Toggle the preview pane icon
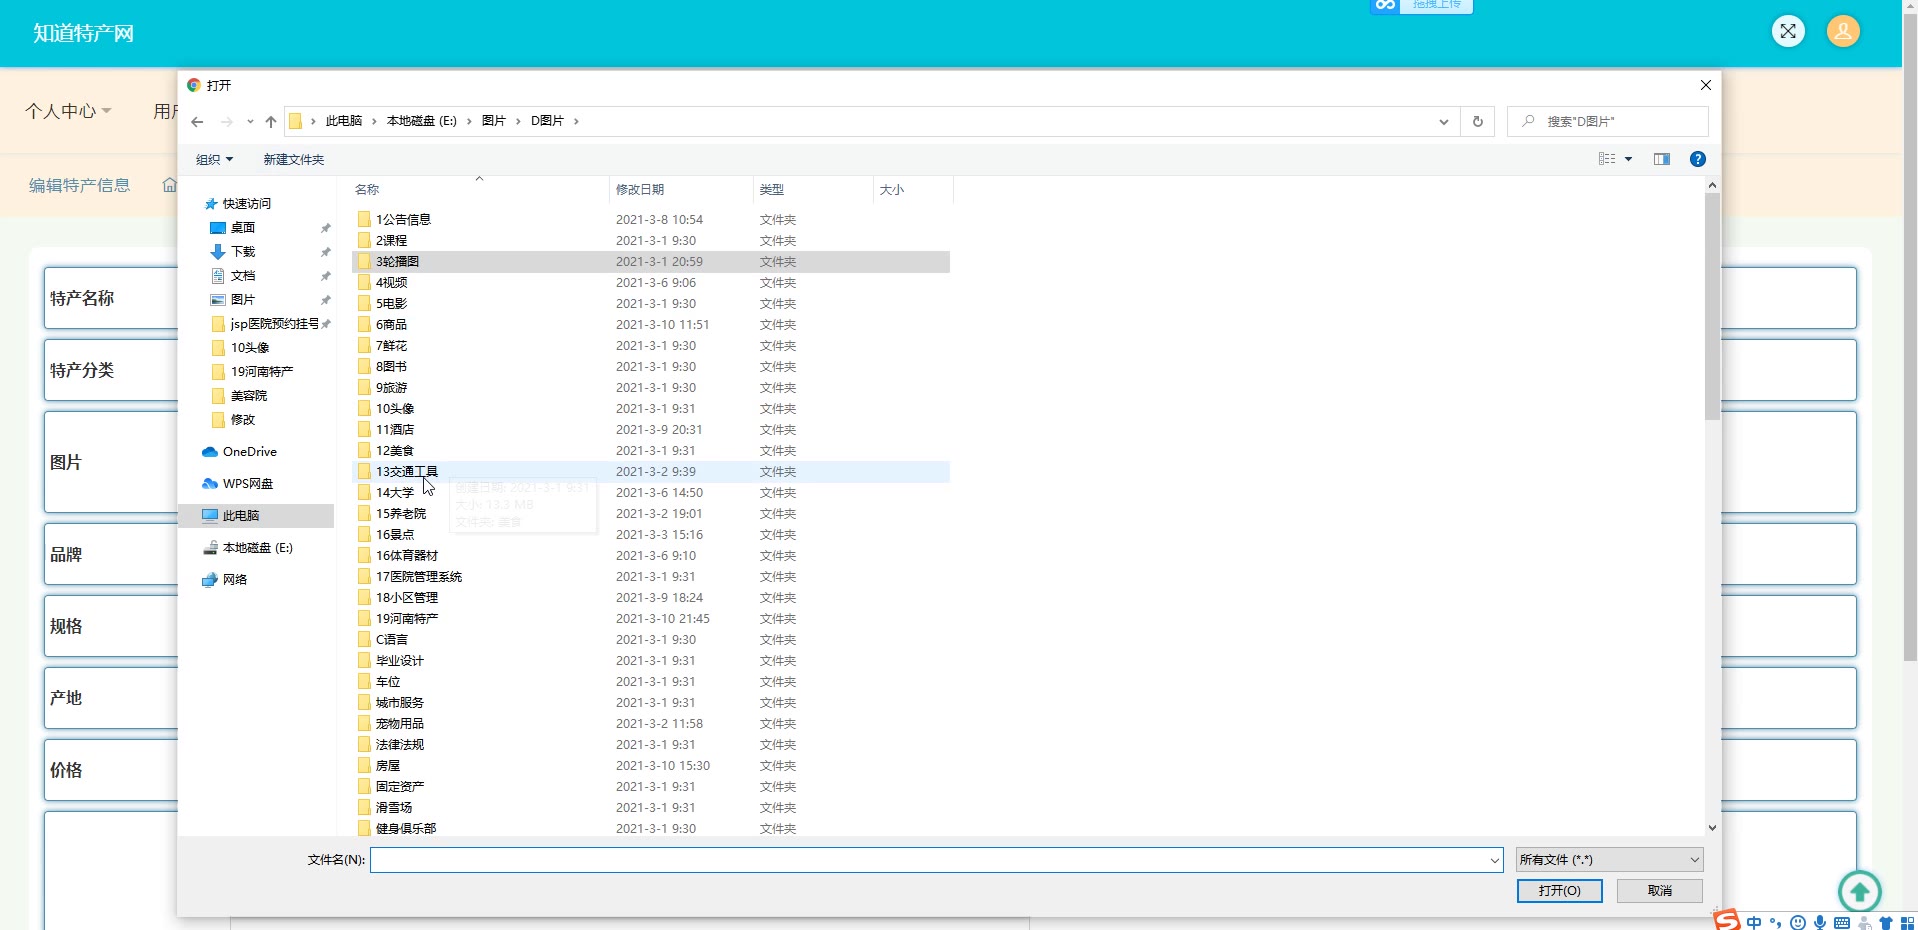1918x930 pixels. click(x=1661, y=159)
